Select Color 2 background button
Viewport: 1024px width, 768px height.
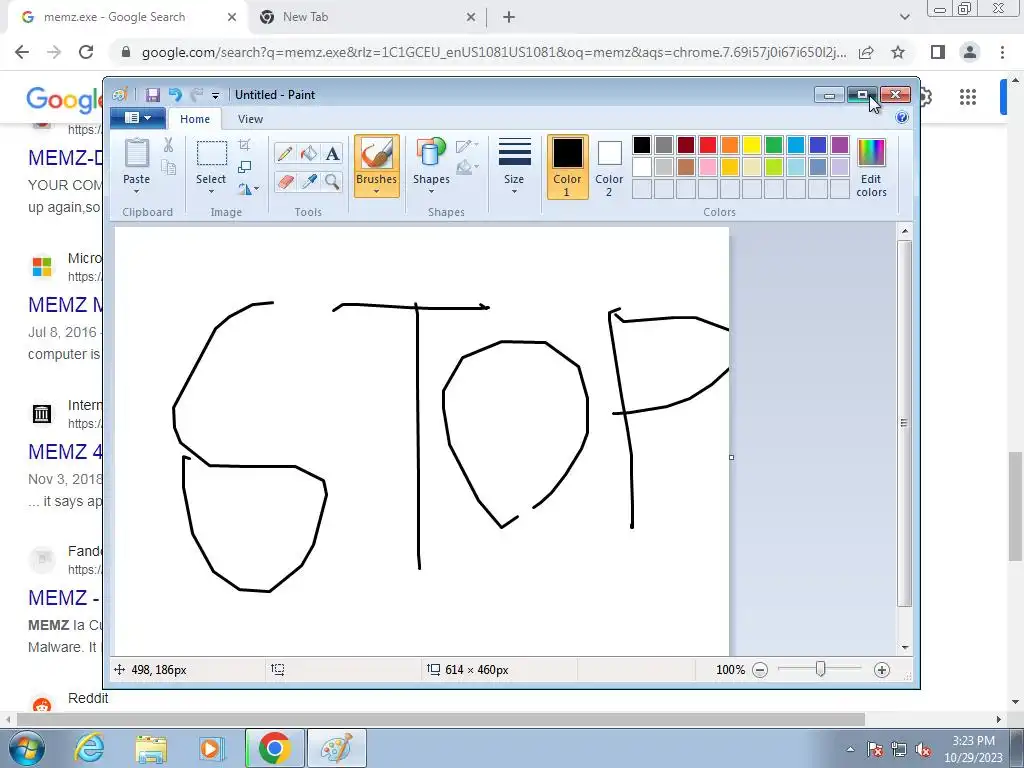[609, 167]
